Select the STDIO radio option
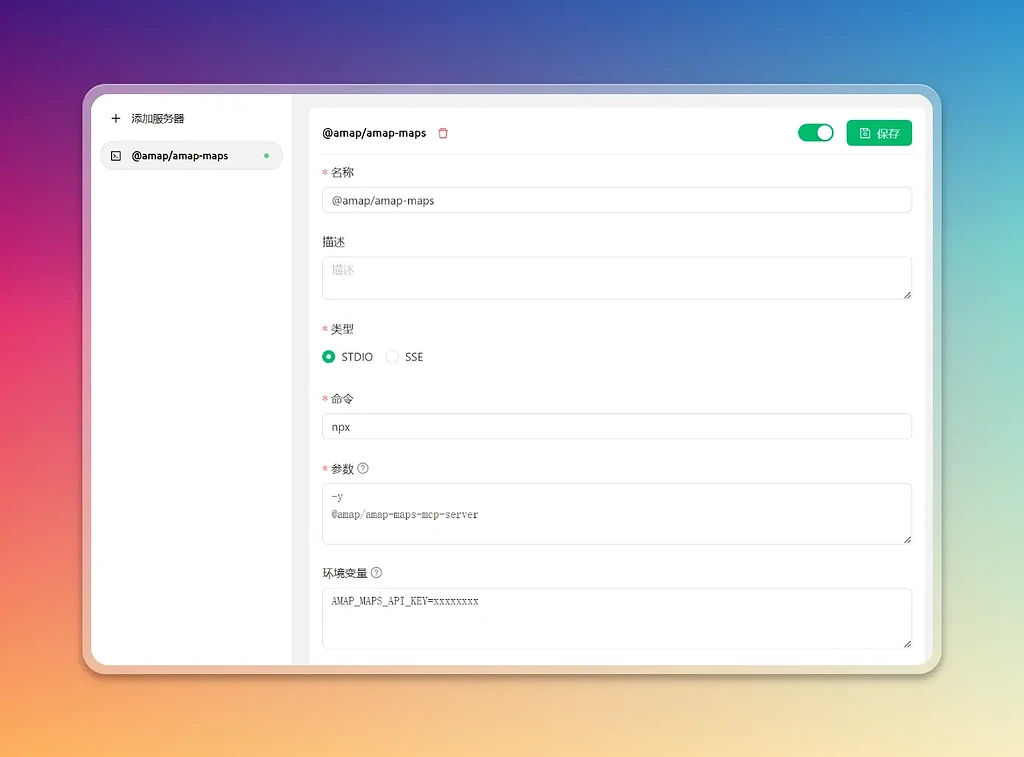Screen dimensions: 1024x757 pos(328,357)
